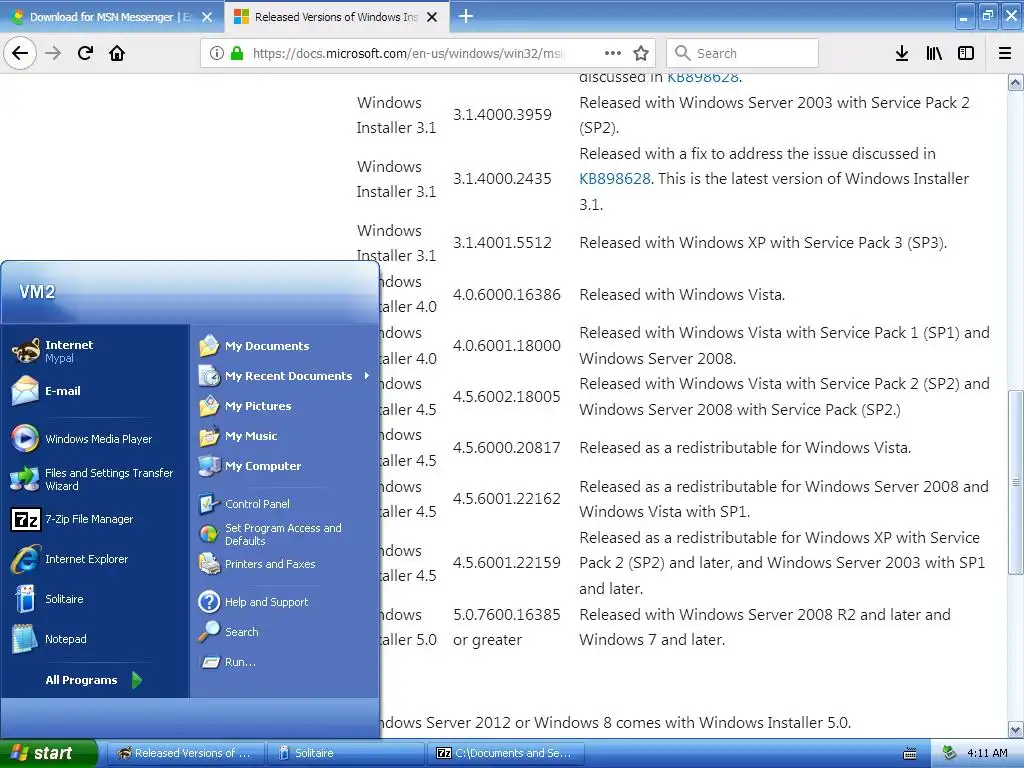Viewport: 1024px width, 768px height.
Task: Click version number 3.1.4000.3959
Action: coord(502,114)
